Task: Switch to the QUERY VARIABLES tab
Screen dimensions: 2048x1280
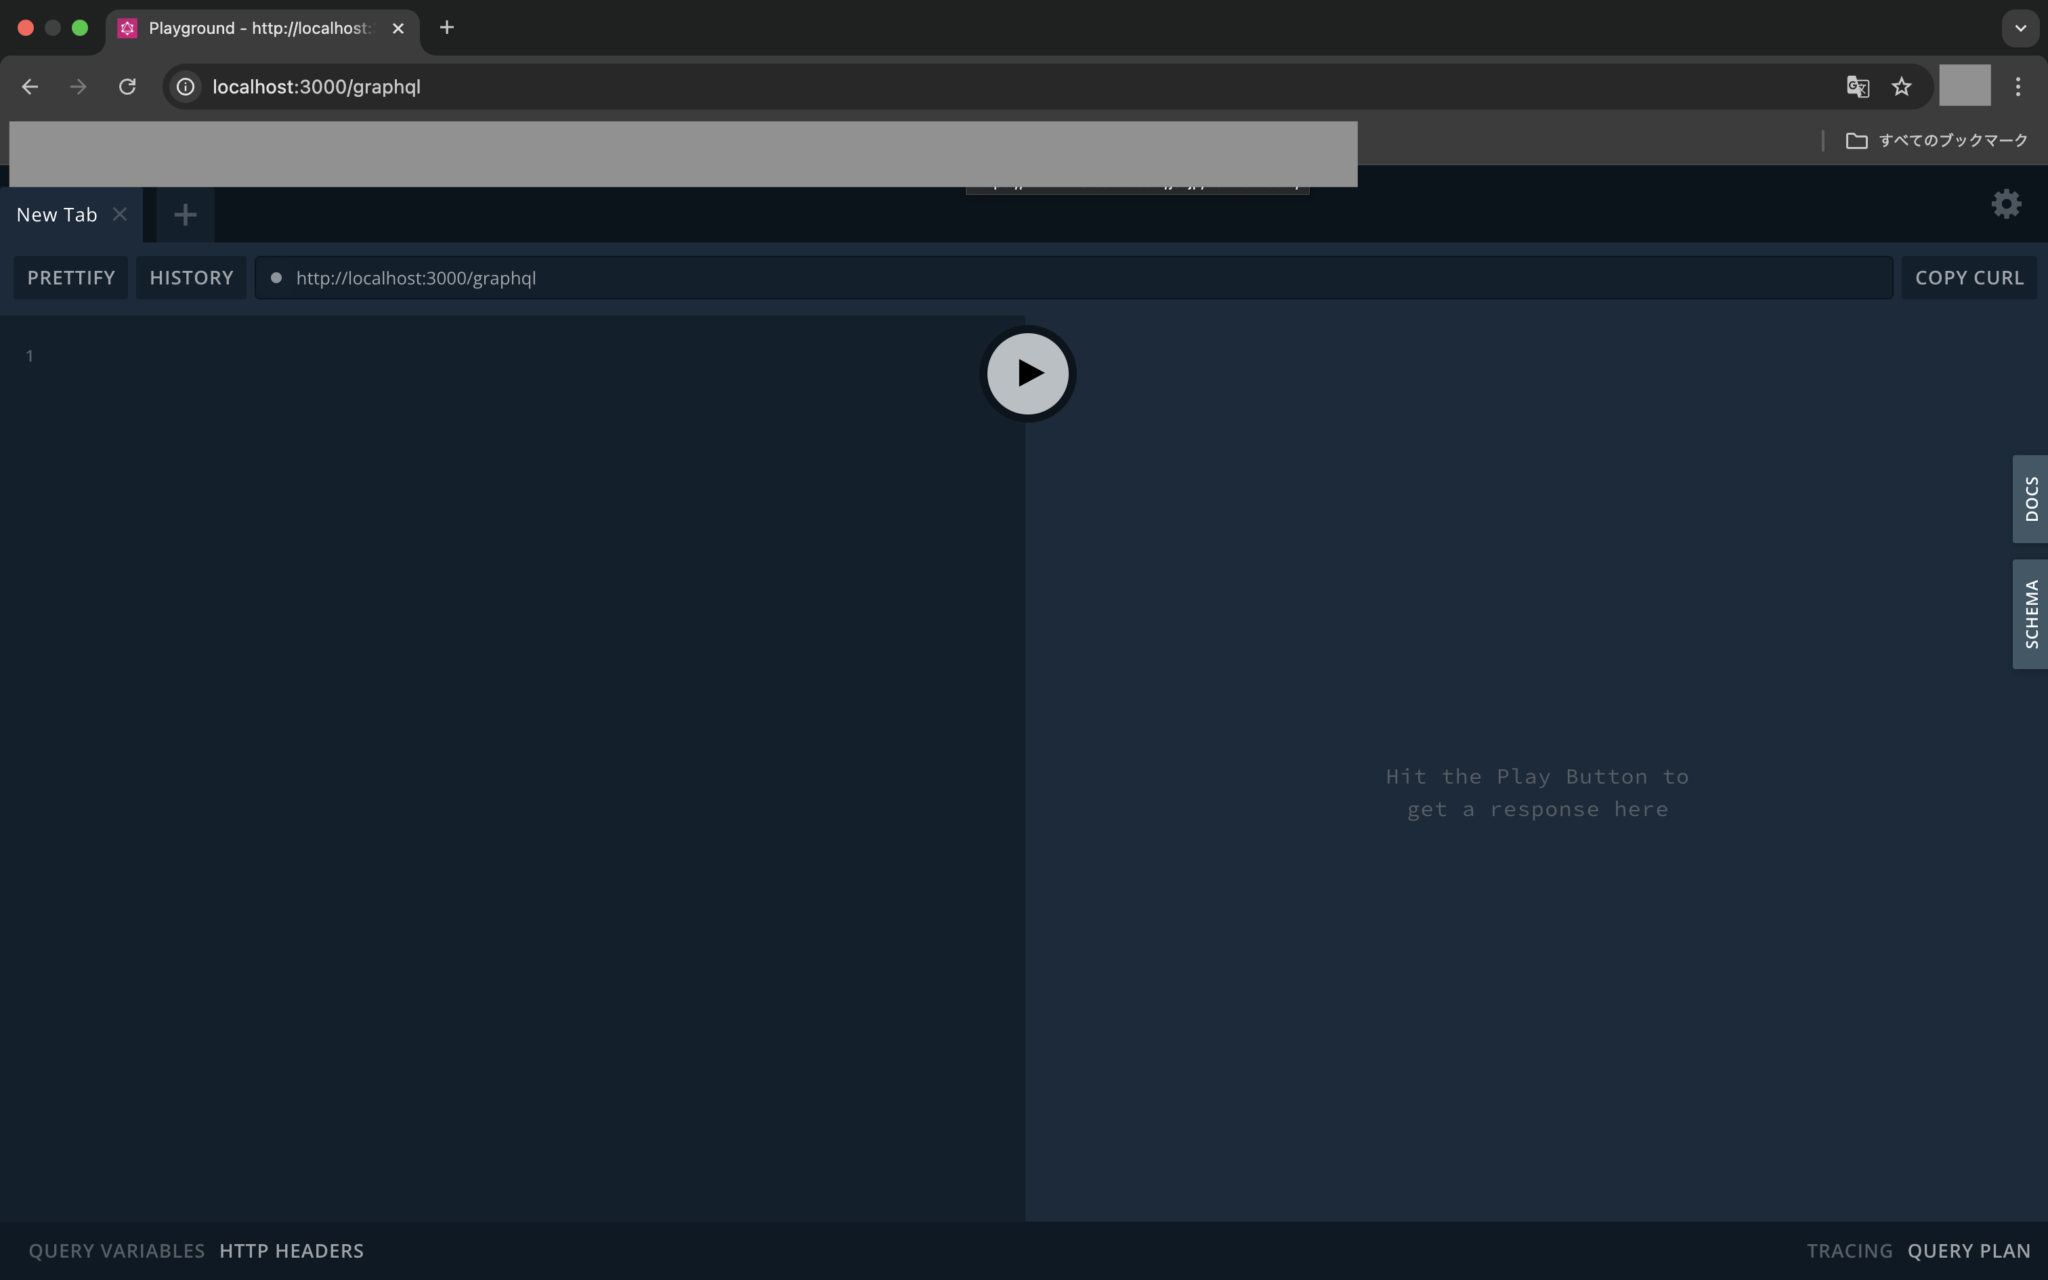Action: pyautogui.click(x=115, y=1250)
